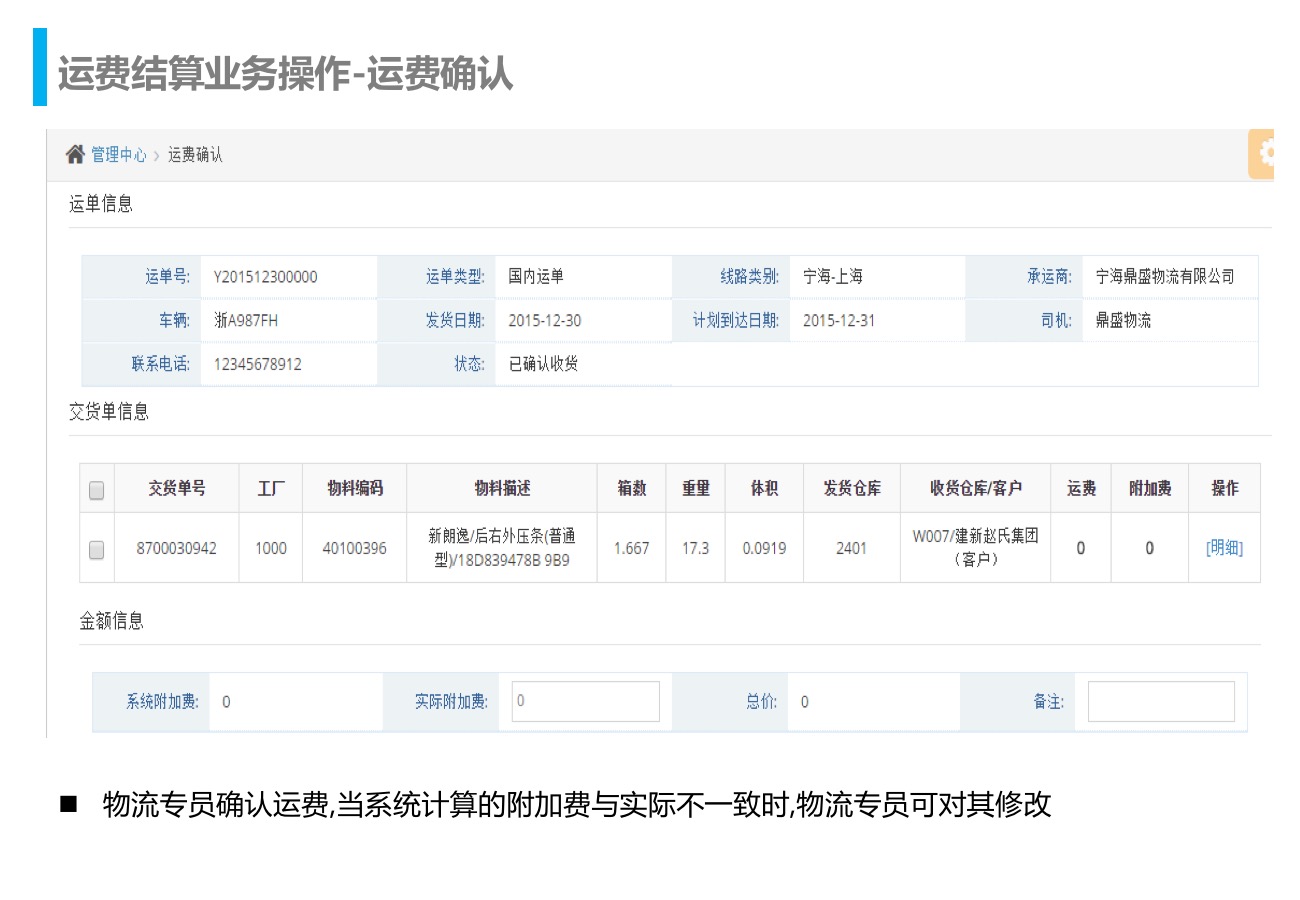The height and width of the screenshot is (900, 1300).
Task: Click the 实际附加费 input field
Action: point(585,701)
